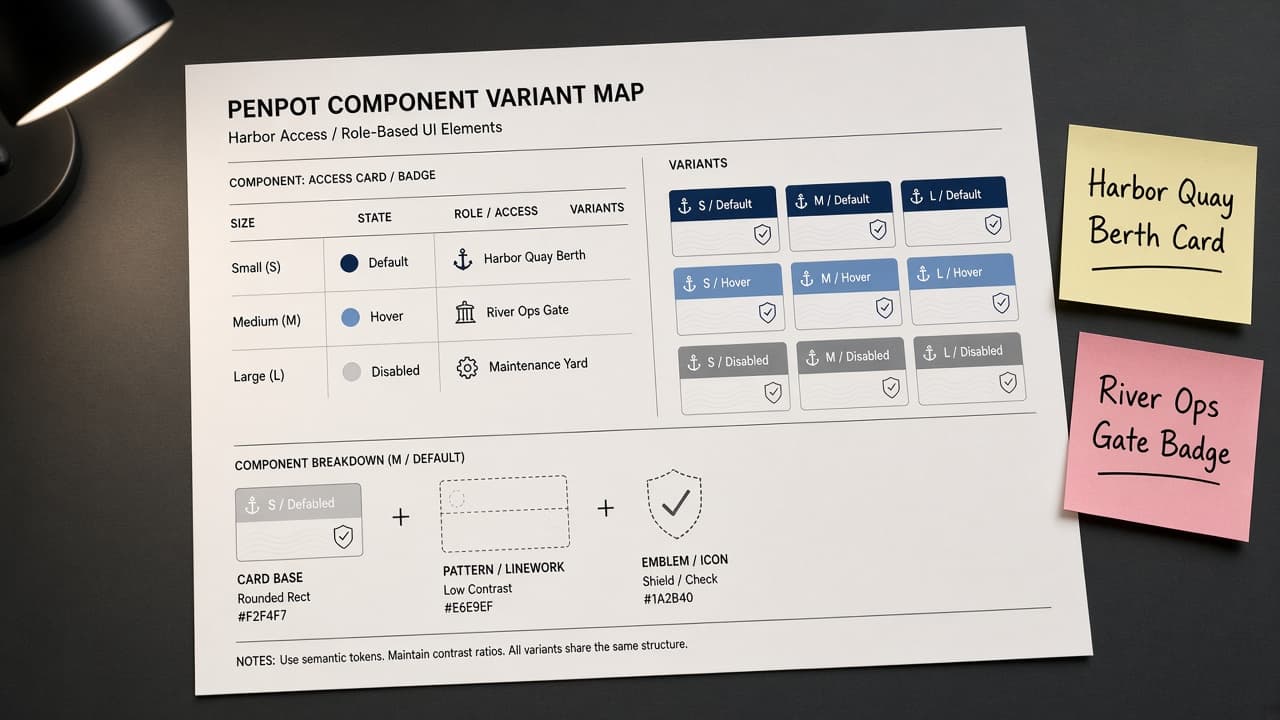Click the shield check on the M / Hover card
The height and width of the screenshot is (720, 1280).
884,308
